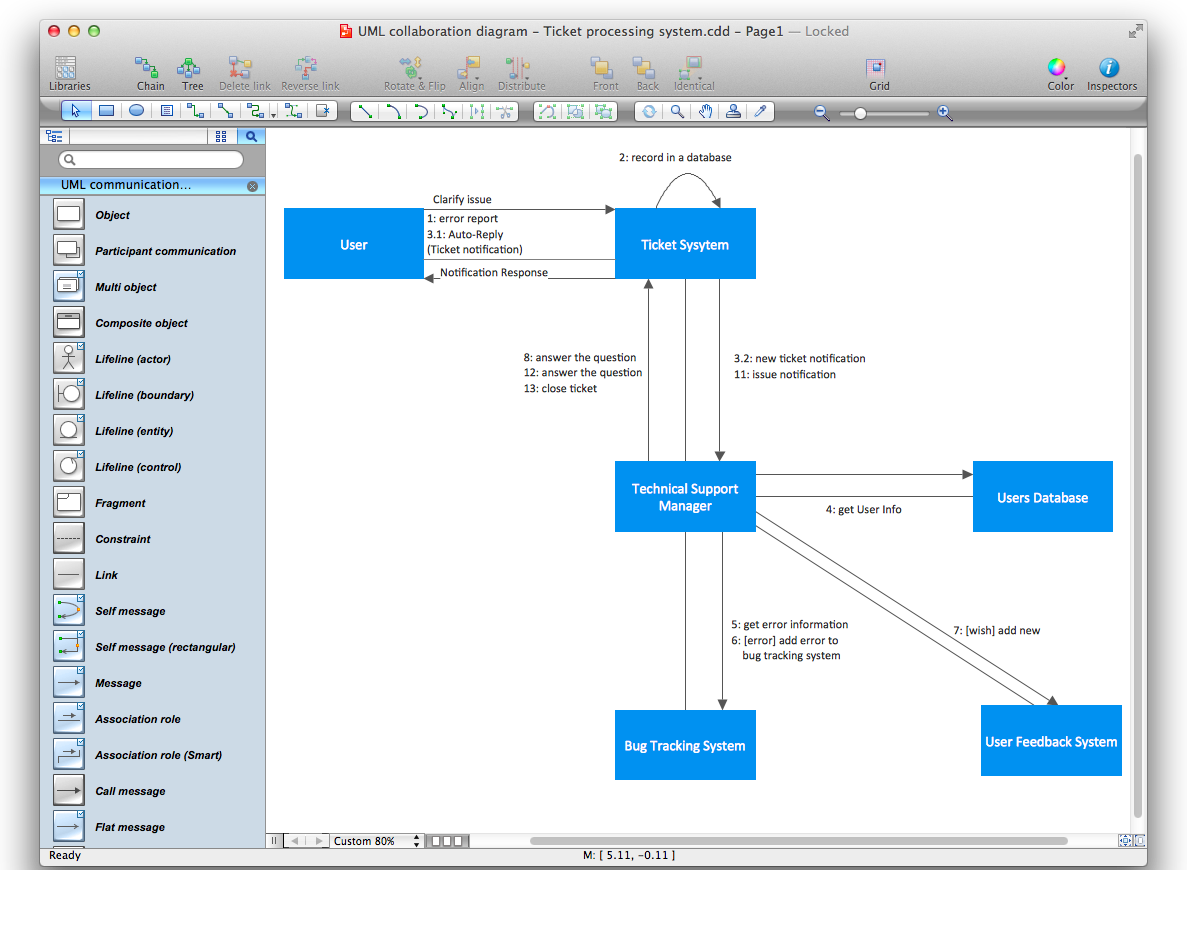Screen dimensions: 1187x926
Task: Switch library panel to grid view
Action: 221,136
